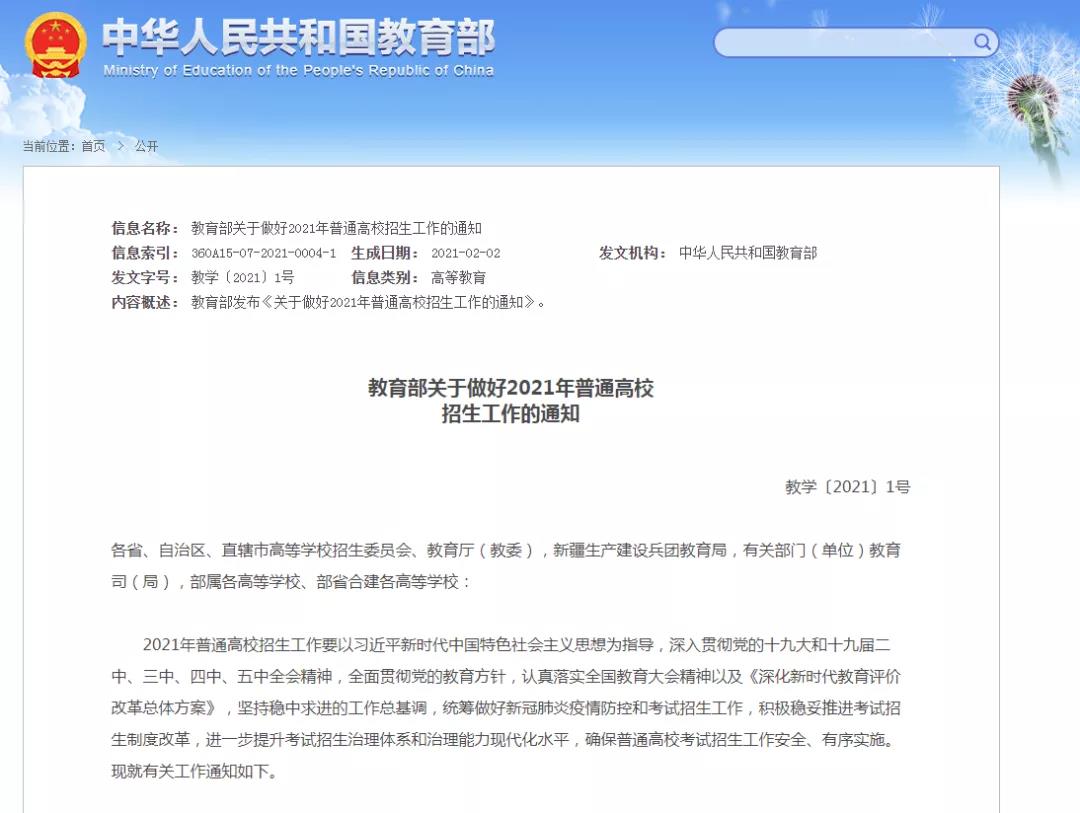The height and width of the screenshot is (813, 1080).
Task: Click the bold article headline 教育部关于做好2021年普通高校
Action: [510, 388]
